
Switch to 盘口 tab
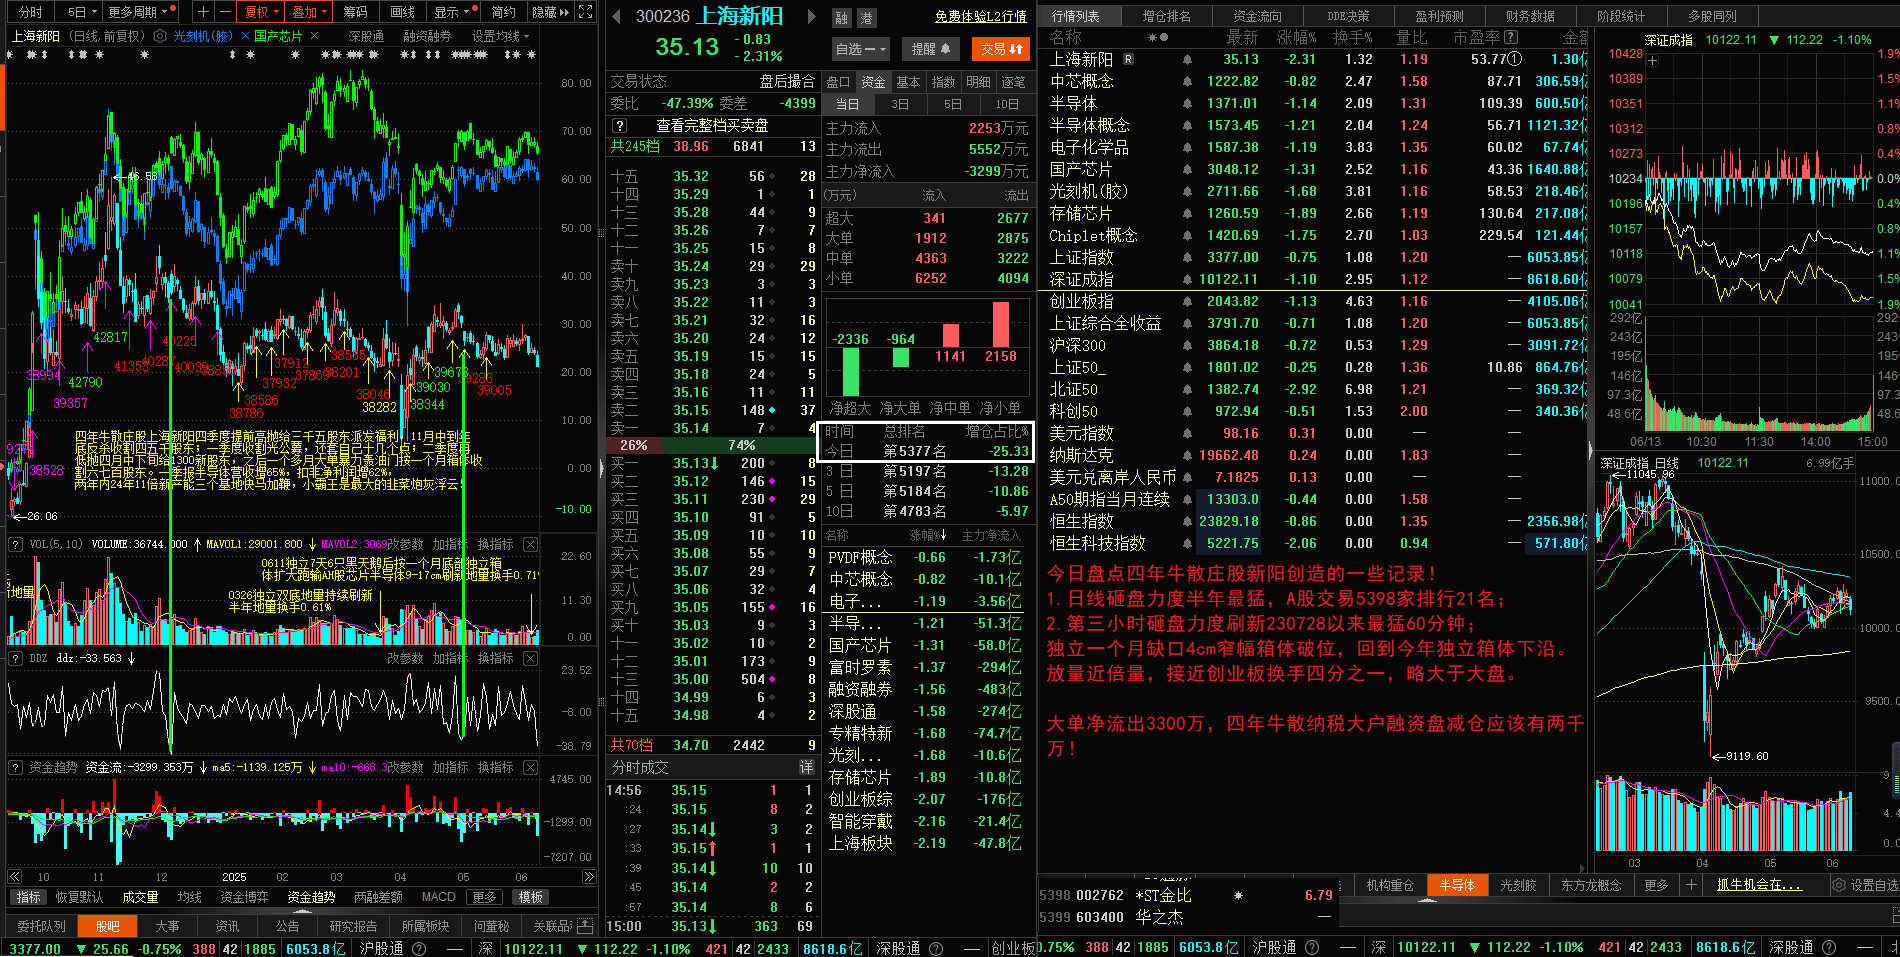pos(838,82)
